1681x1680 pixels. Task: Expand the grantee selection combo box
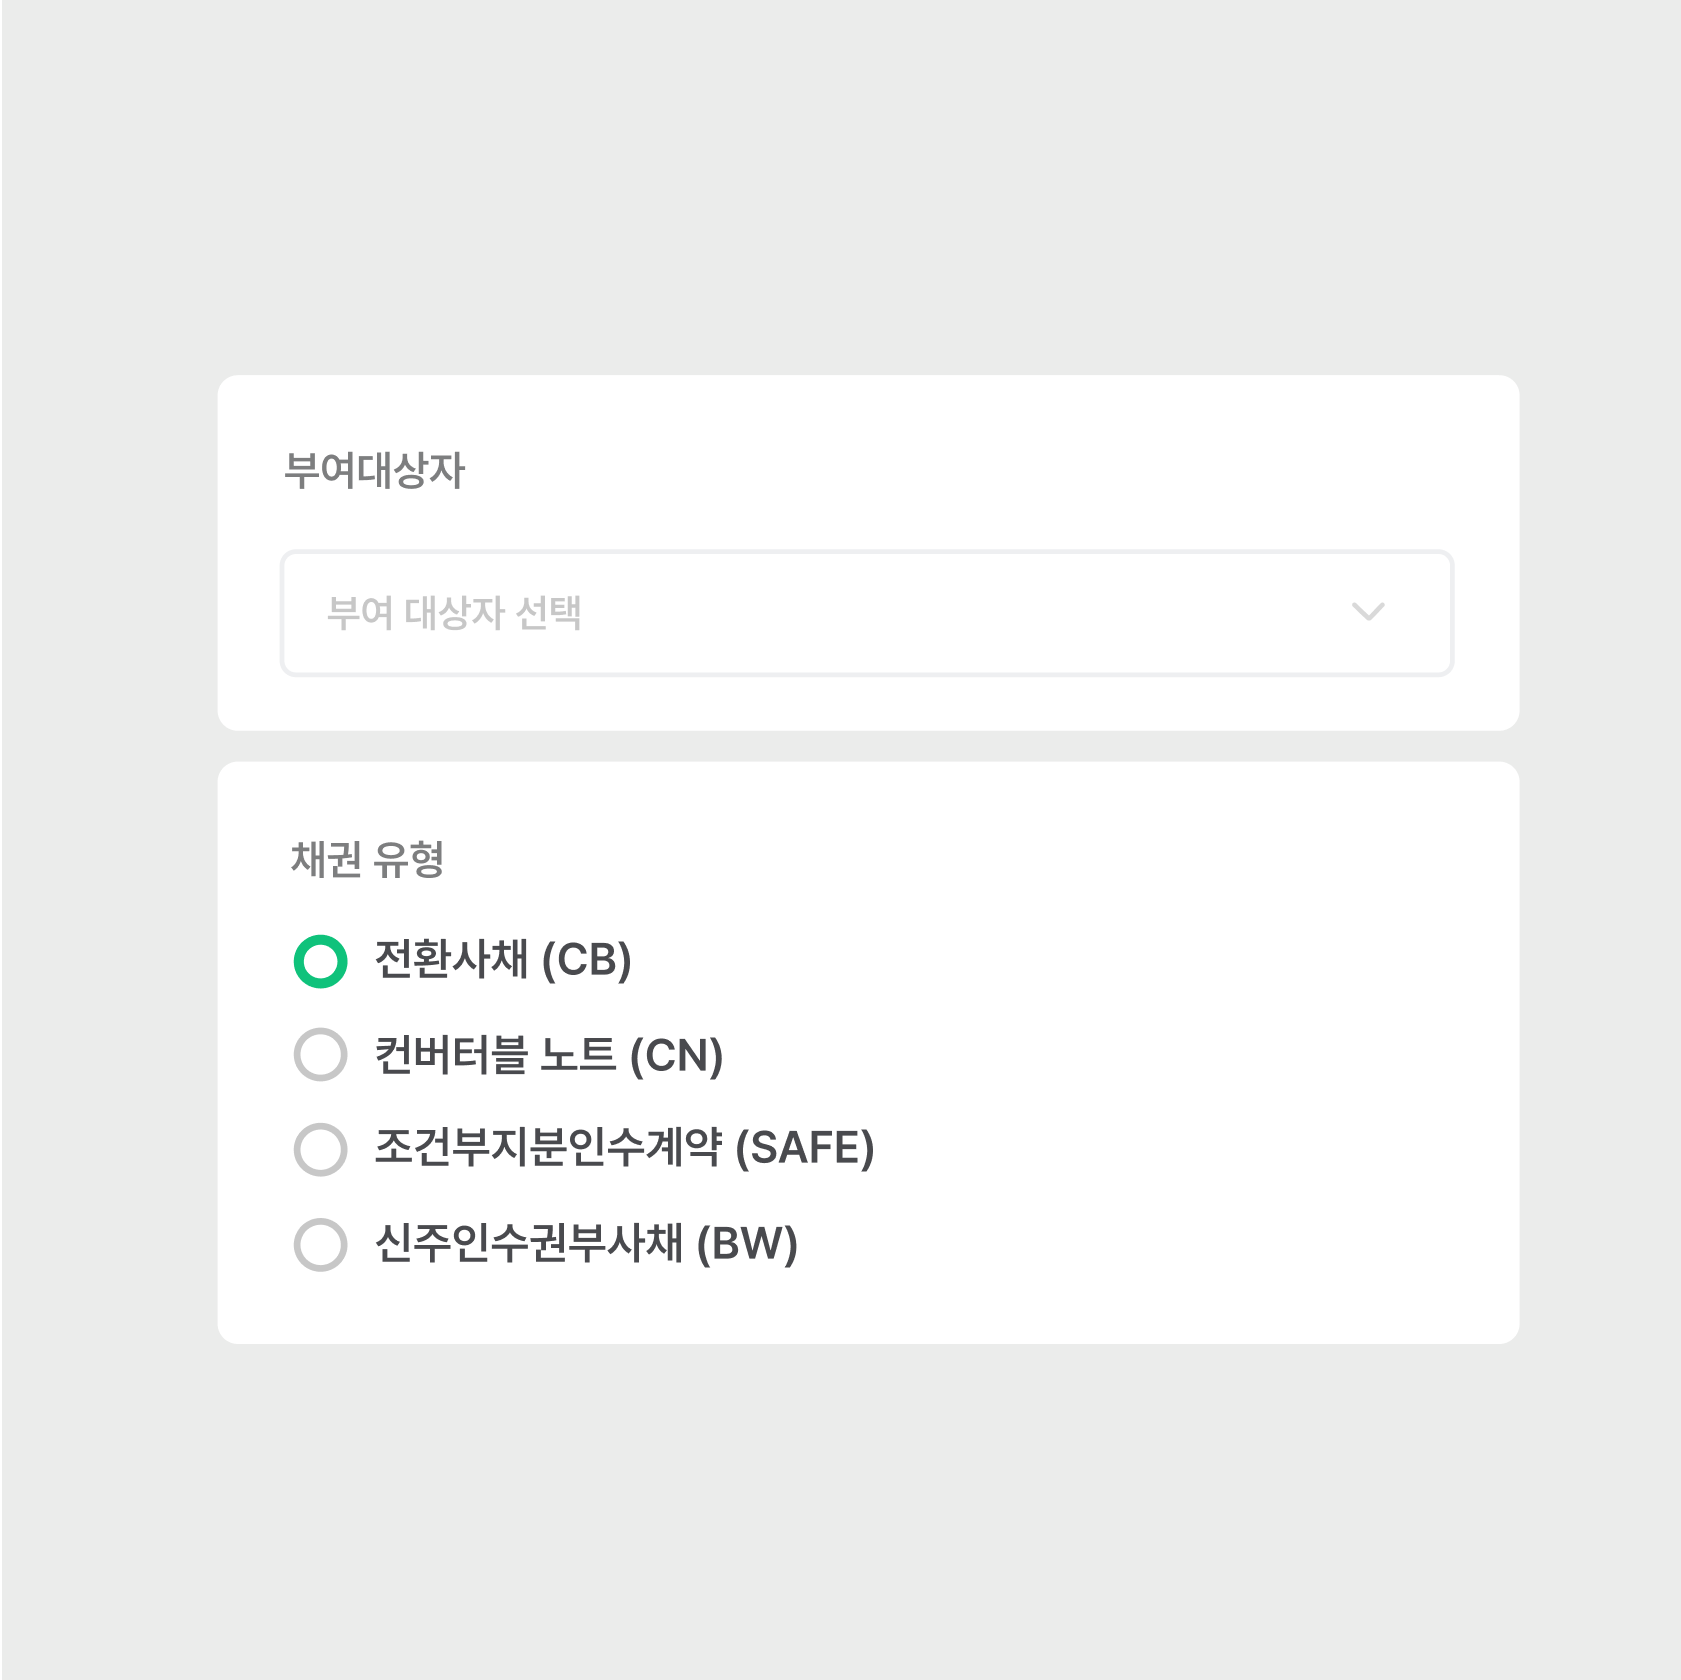866,613
